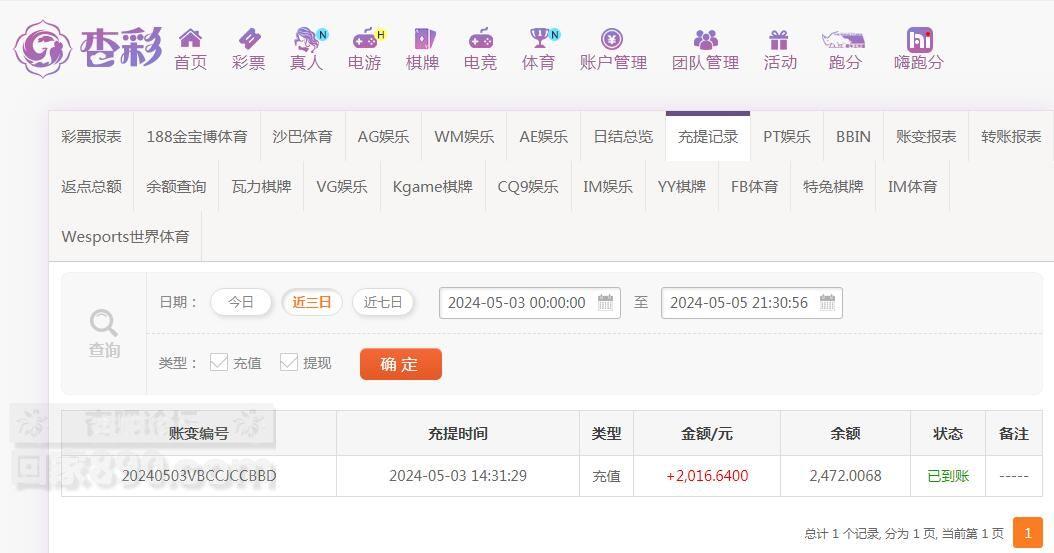The image size is (1054, 553).
Task: Select the 今日 date range option
Action: [241, 302]
